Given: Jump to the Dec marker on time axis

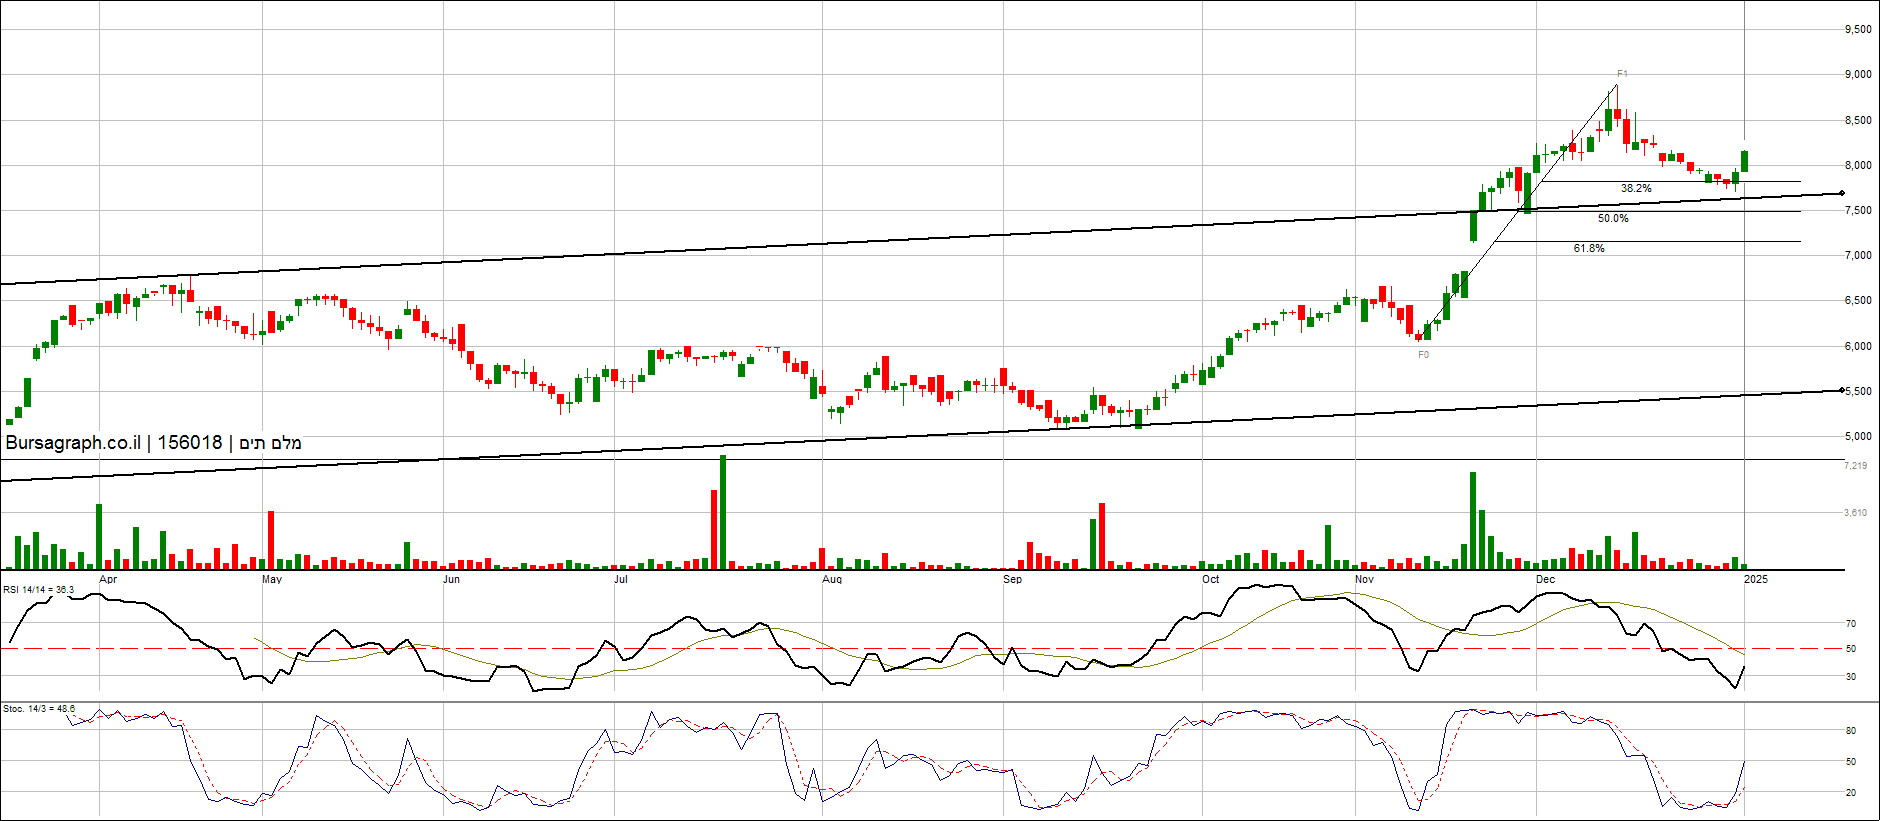Looking at the screenshot, I should coord(1545,579).
